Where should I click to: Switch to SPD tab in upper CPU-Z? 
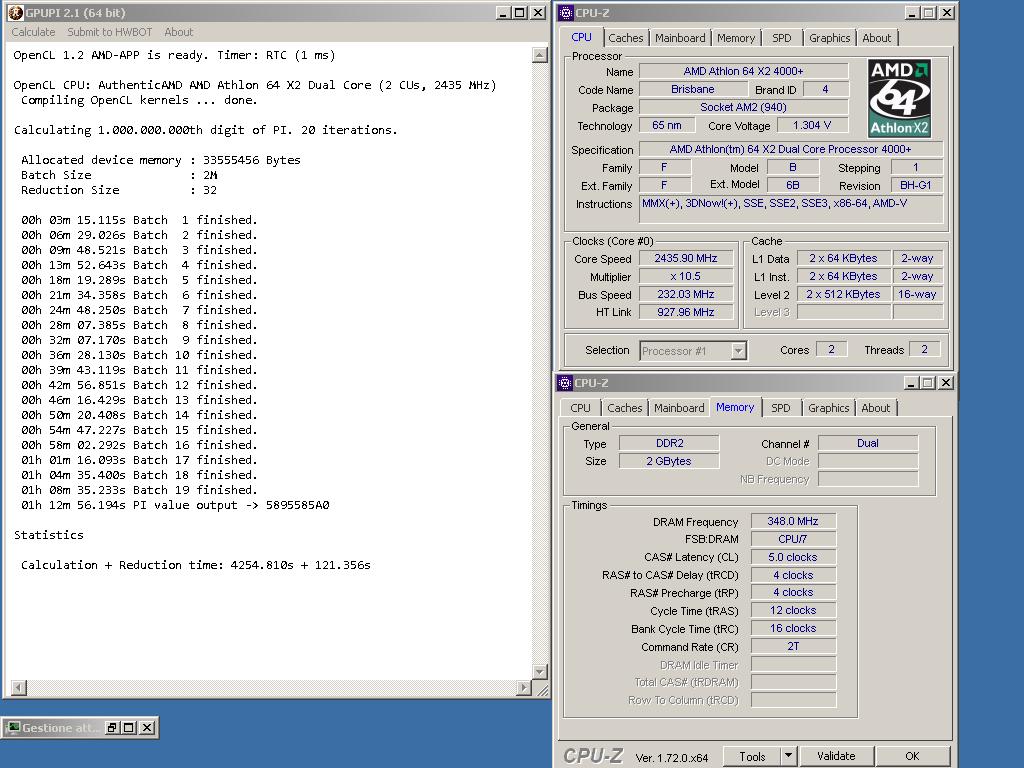click(782, 38)
